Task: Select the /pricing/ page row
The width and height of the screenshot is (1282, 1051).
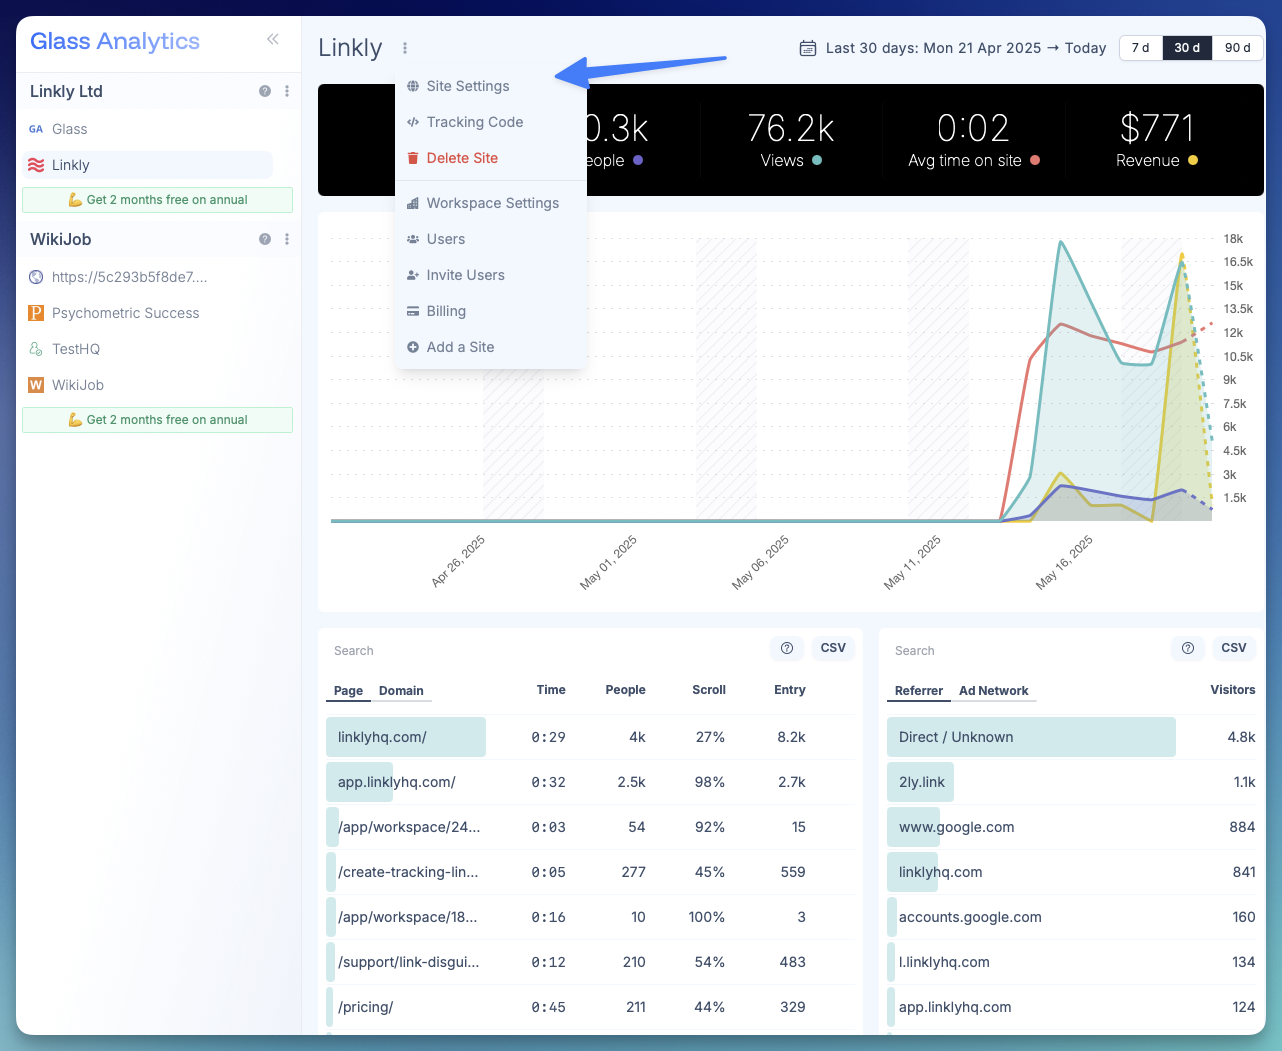Action: tap(590, 1007)
